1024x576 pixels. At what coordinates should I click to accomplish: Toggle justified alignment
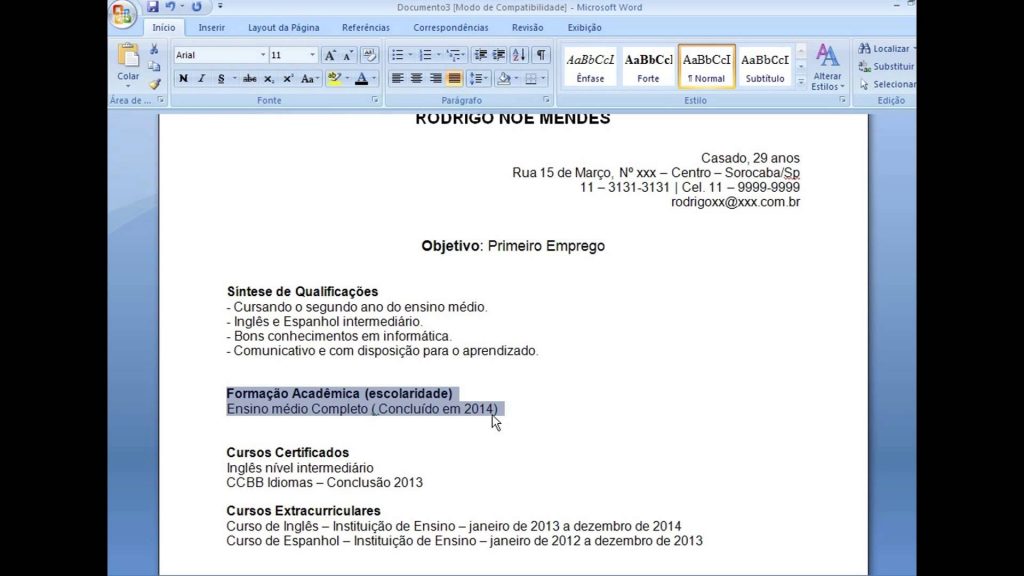pyautogui.click(x=455, y=78)
